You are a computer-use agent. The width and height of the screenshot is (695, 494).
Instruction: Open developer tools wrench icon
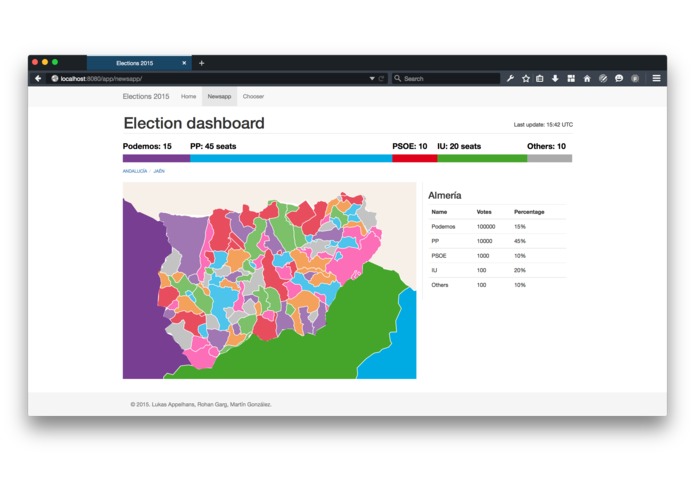tap(510, 78)
